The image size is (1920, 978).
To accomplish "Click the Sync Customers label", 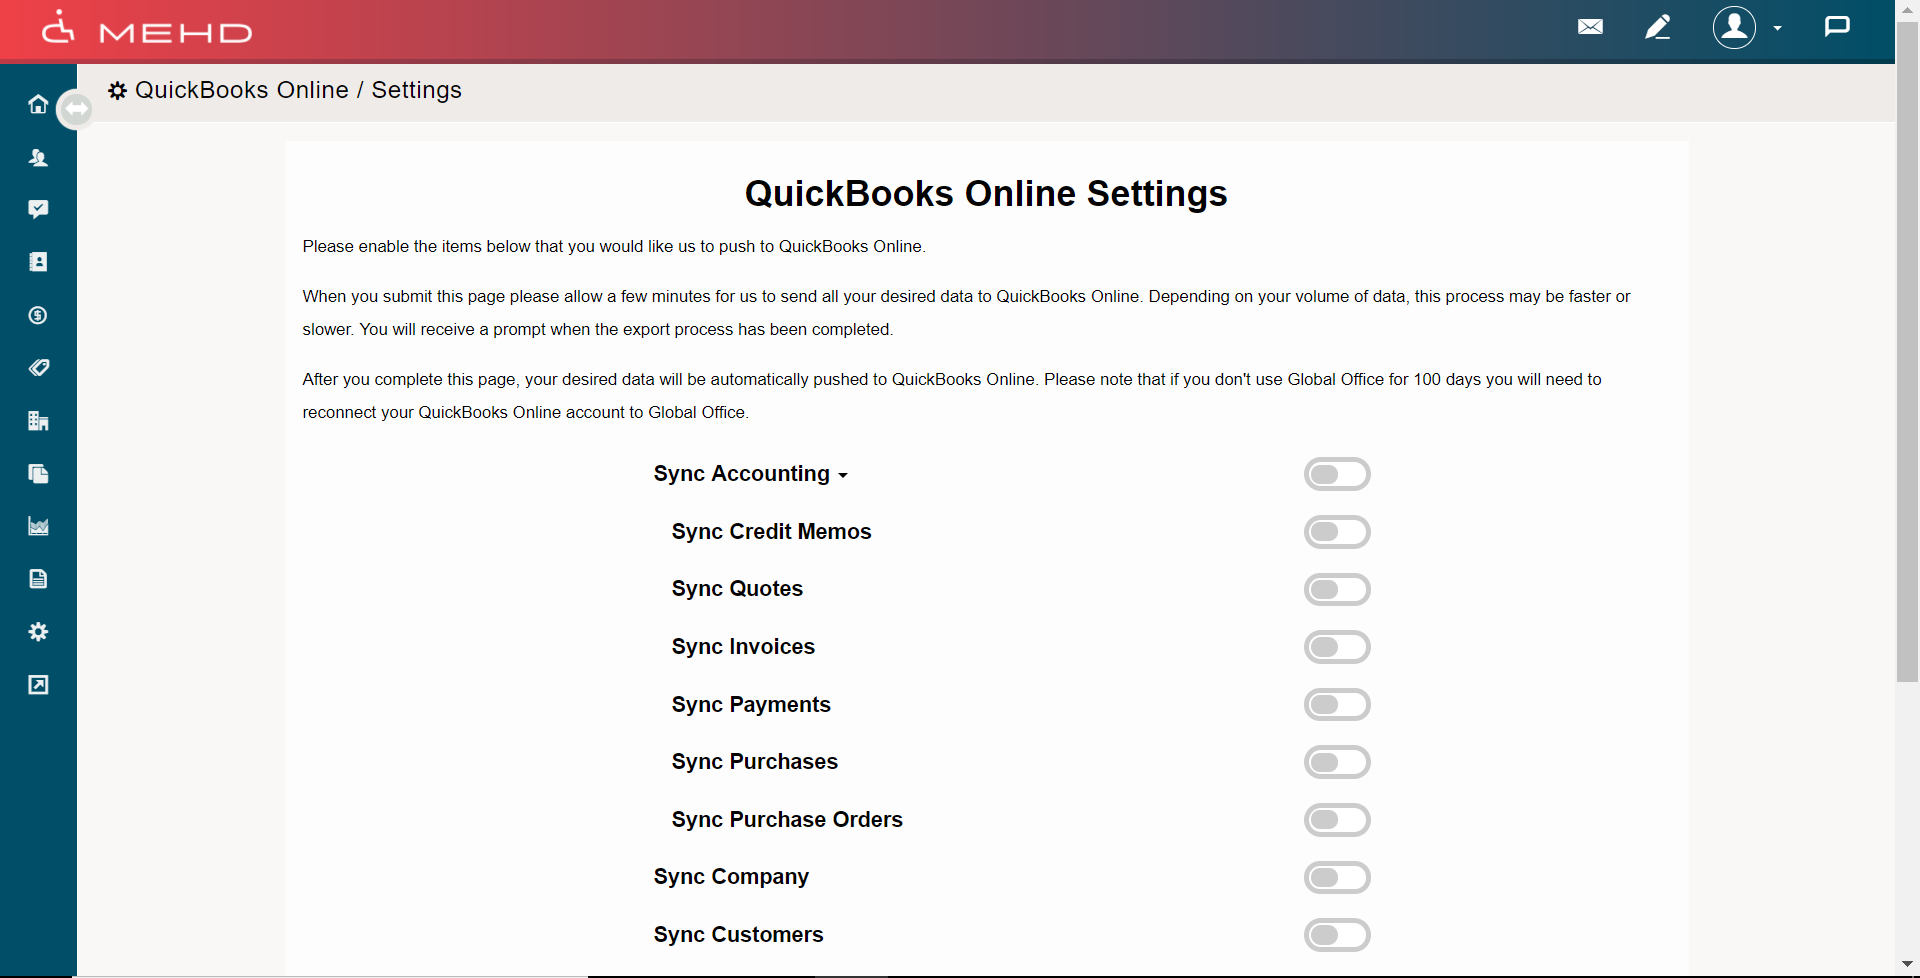I will pos(738,935).
